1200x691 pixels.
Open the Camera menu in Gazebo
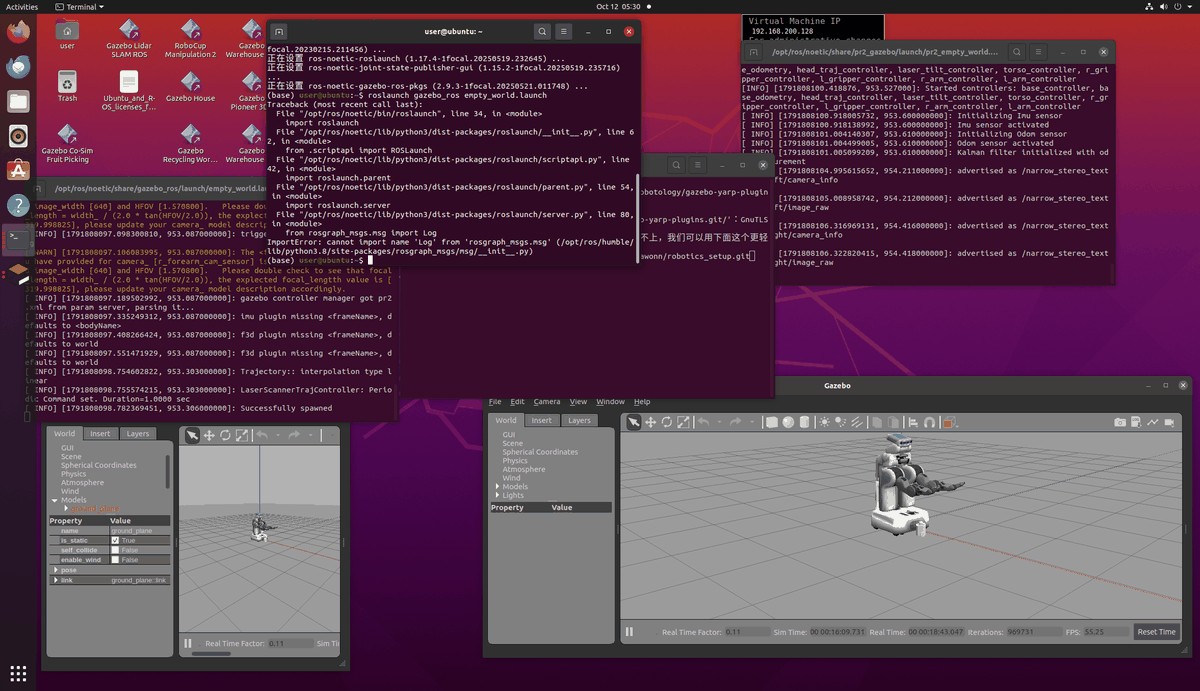point(547,402)
